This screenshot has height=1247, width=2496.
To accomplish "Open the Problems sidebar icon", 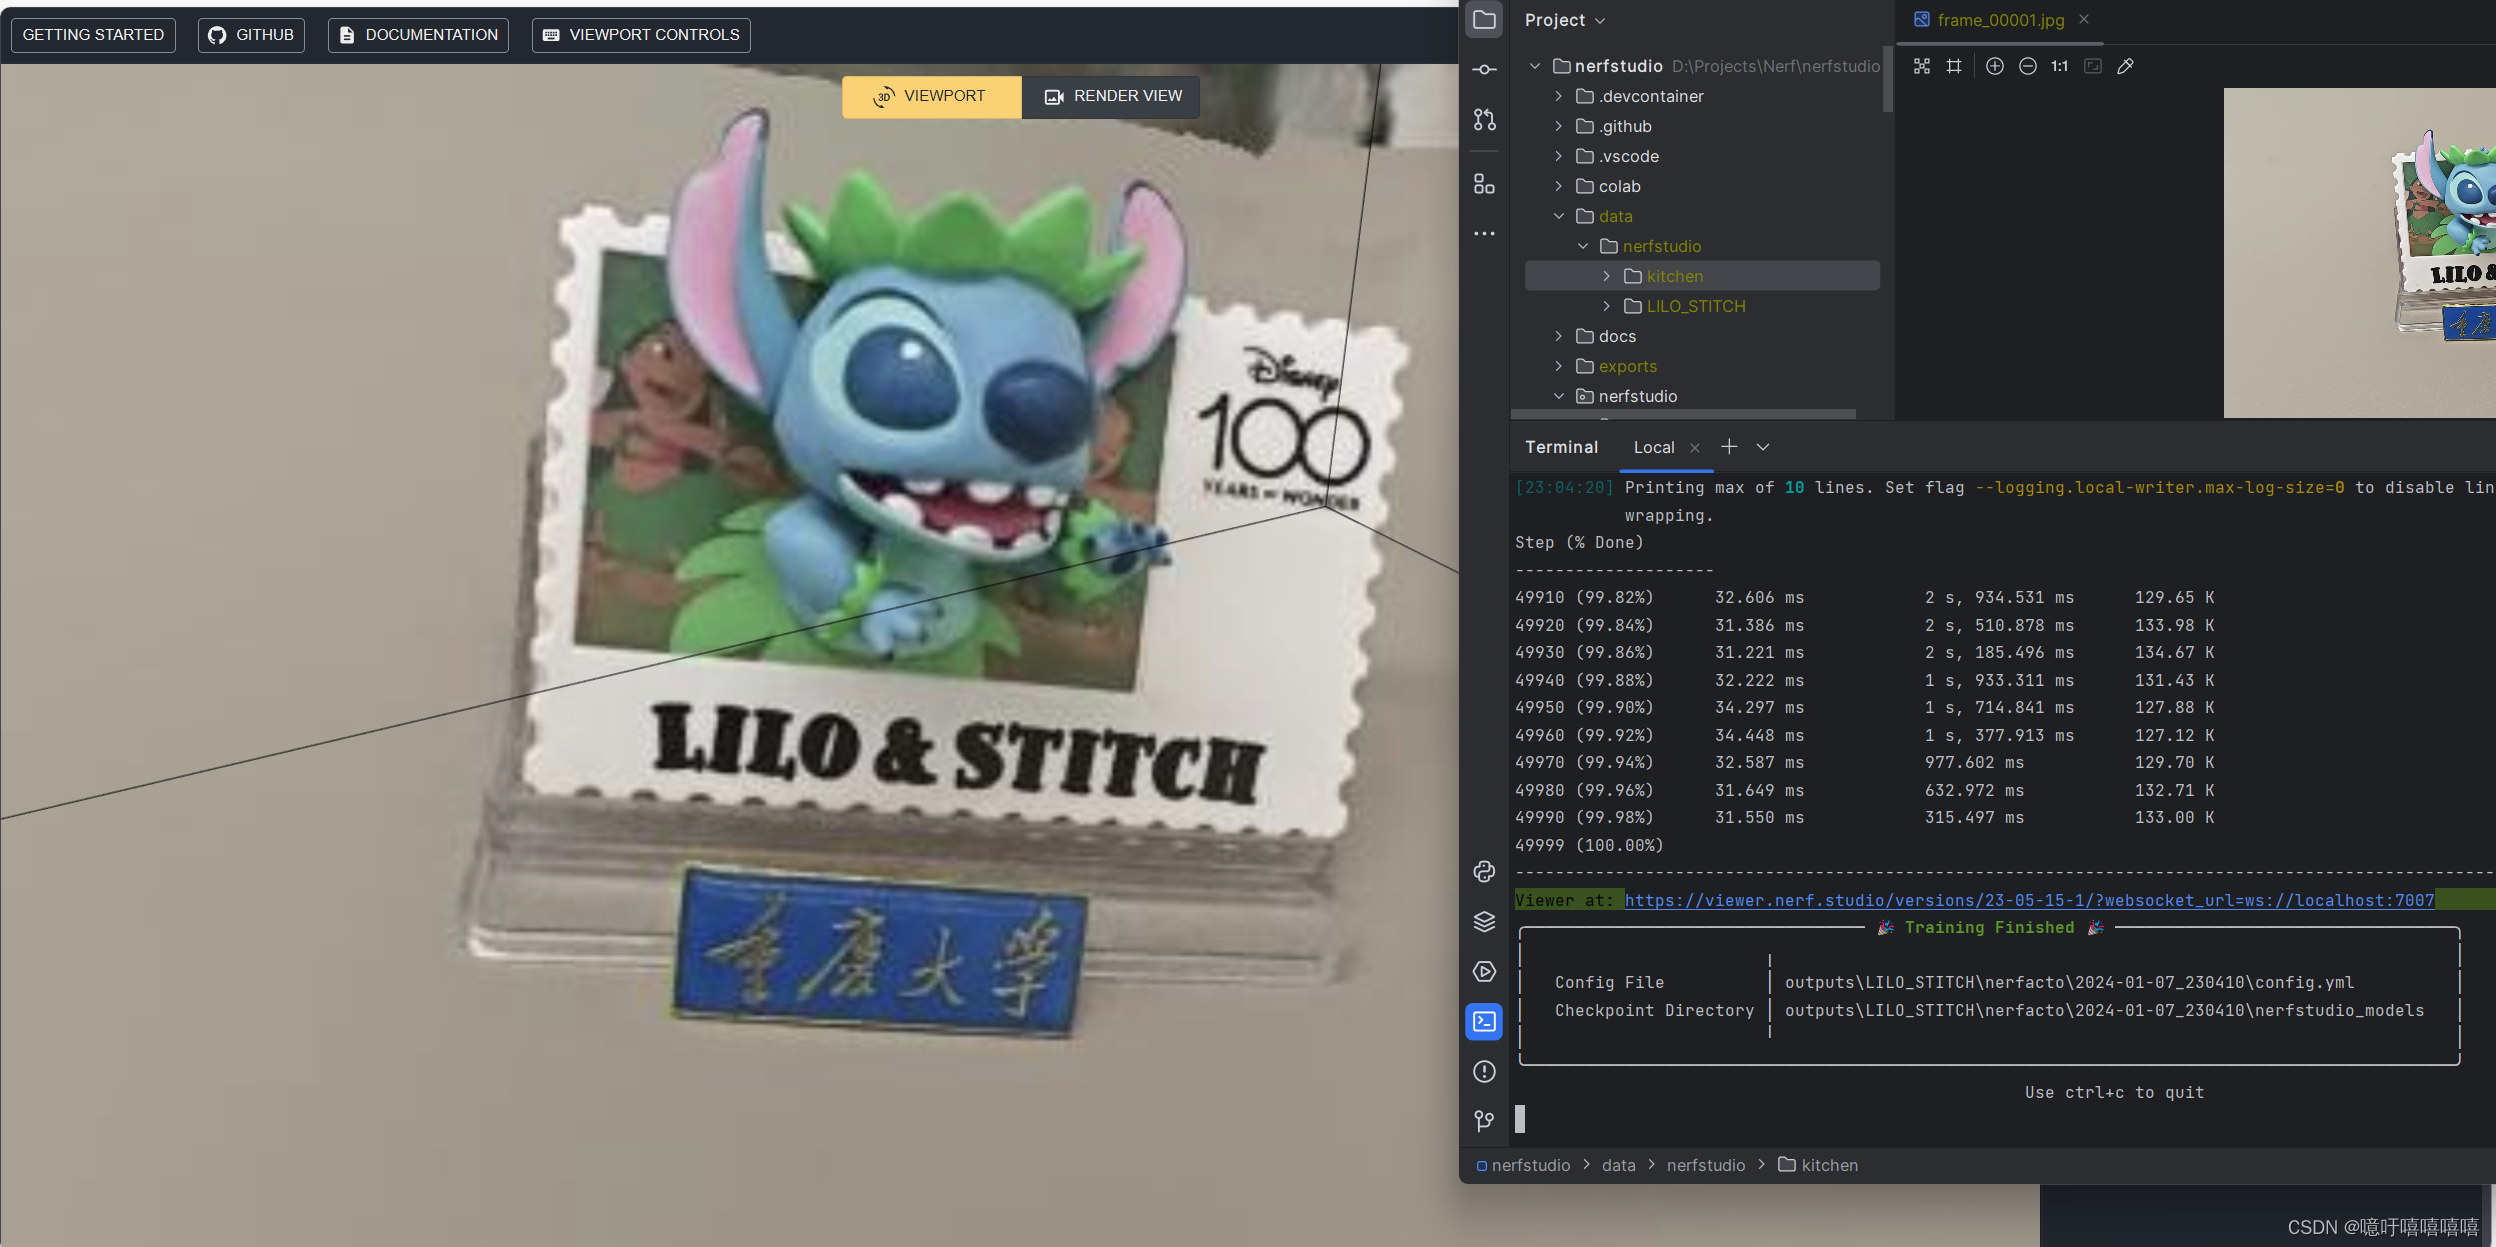I will coord(1484,1071).
